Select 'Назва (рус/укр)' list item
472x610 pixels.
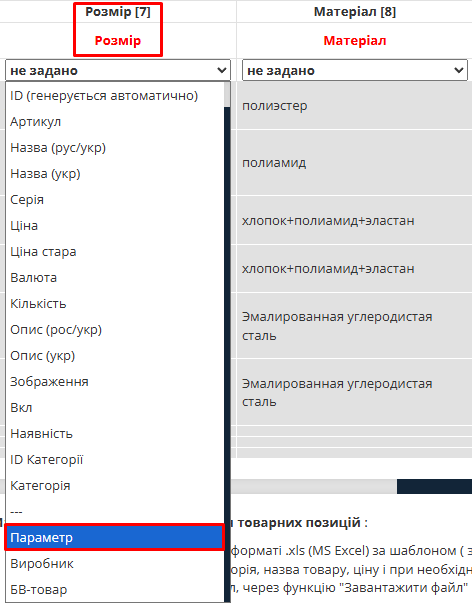click(x=115, y=148)
